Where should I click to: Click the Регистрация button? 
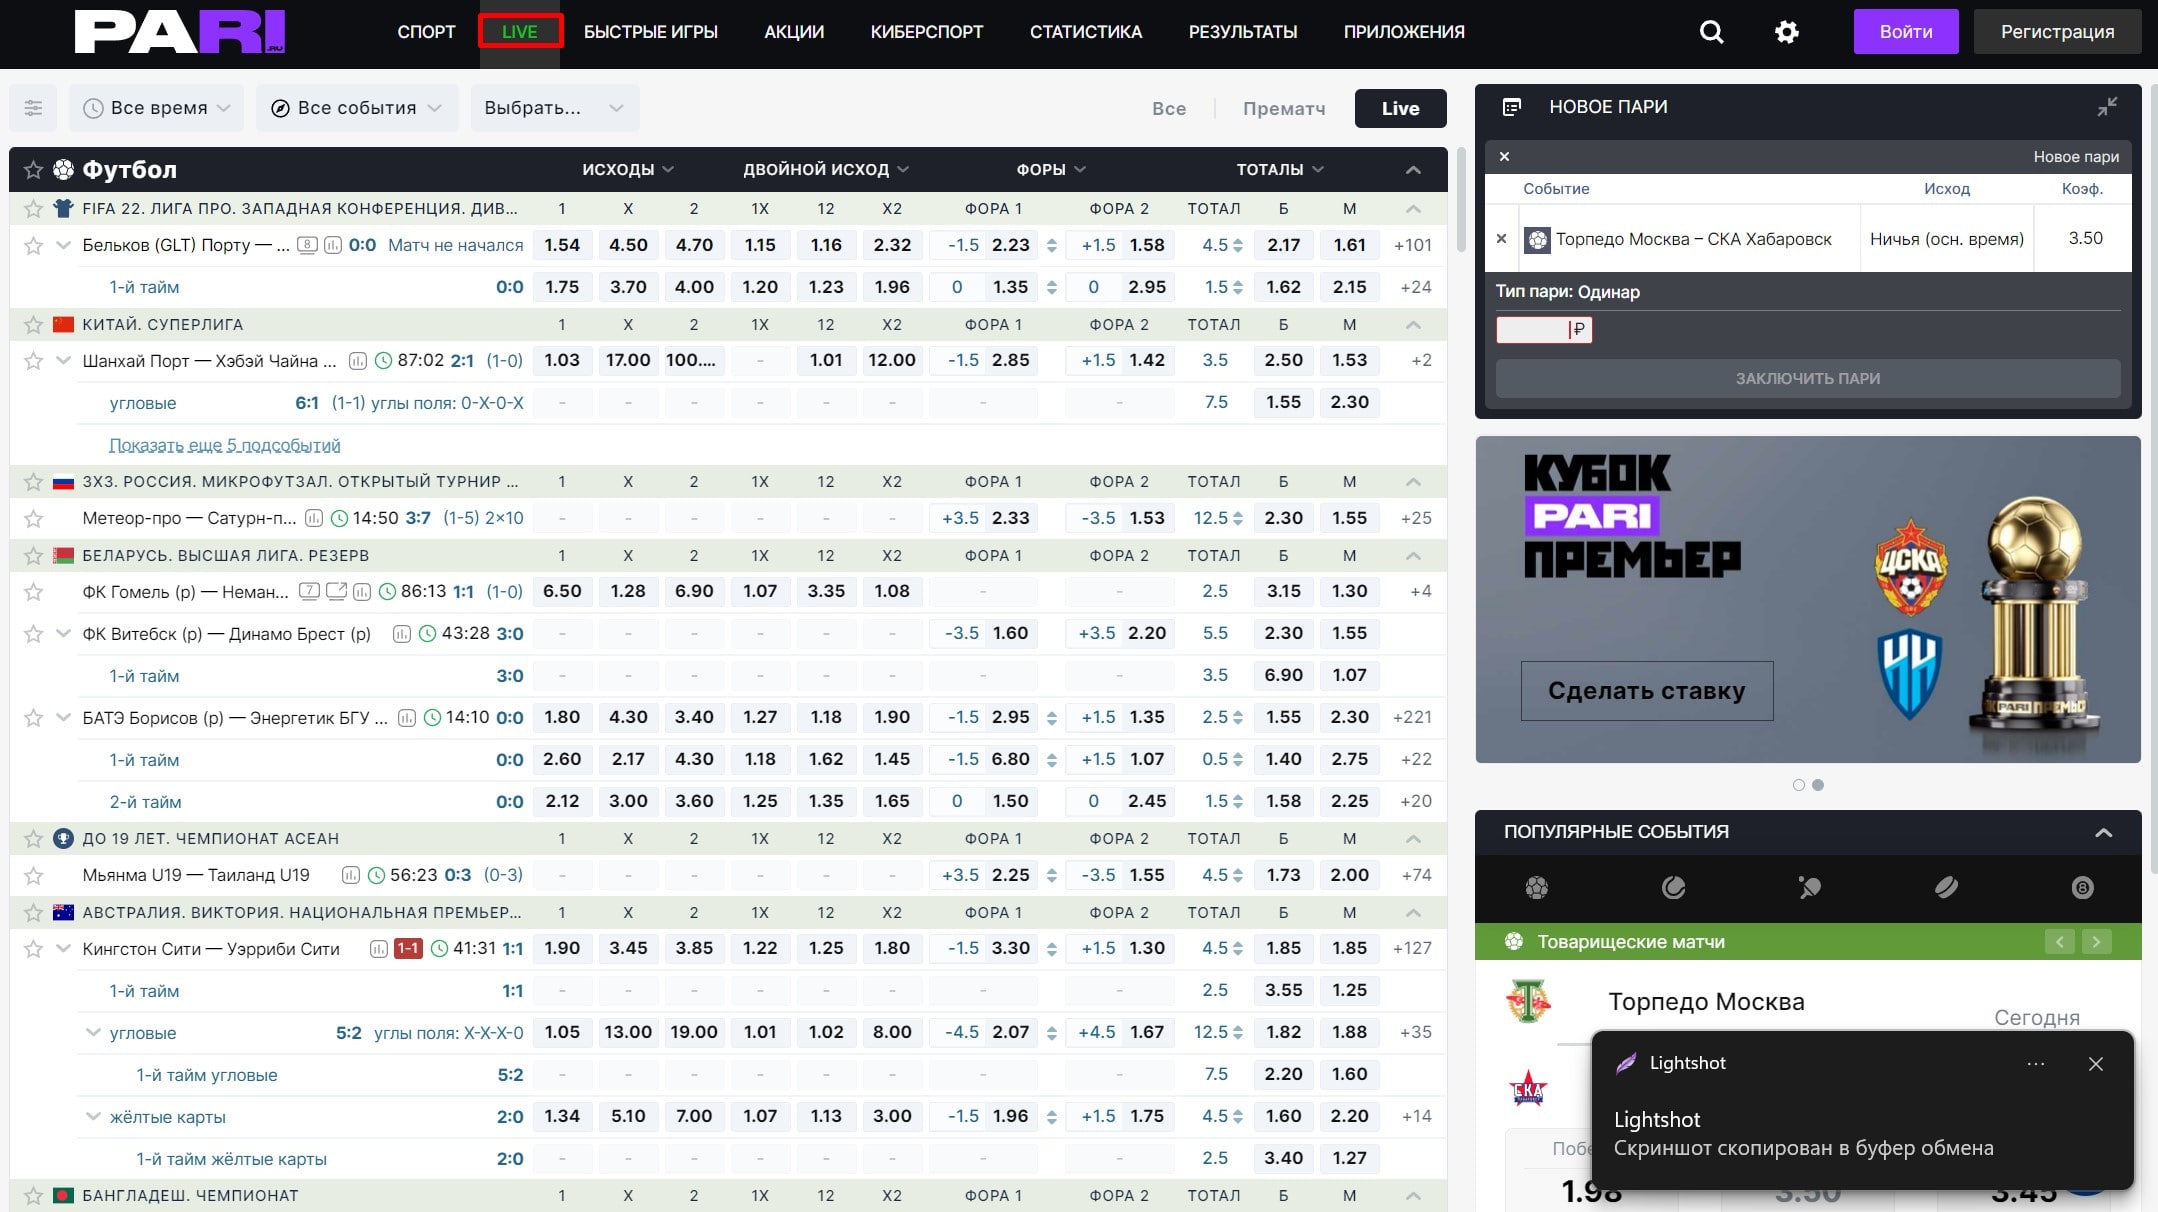coord(2057,32)
